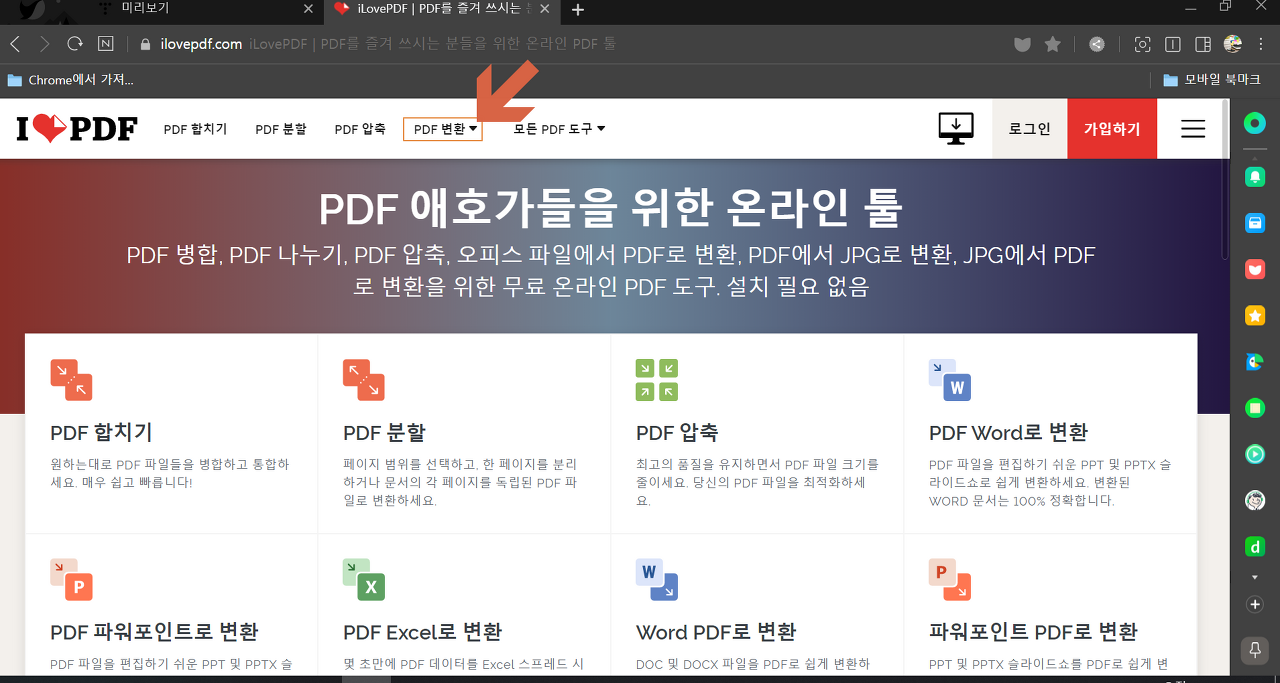The height and width of the screenshot is (683, 1280).
Task: Expand more sidebar apps down arrow
Action: click(1254, 578)
